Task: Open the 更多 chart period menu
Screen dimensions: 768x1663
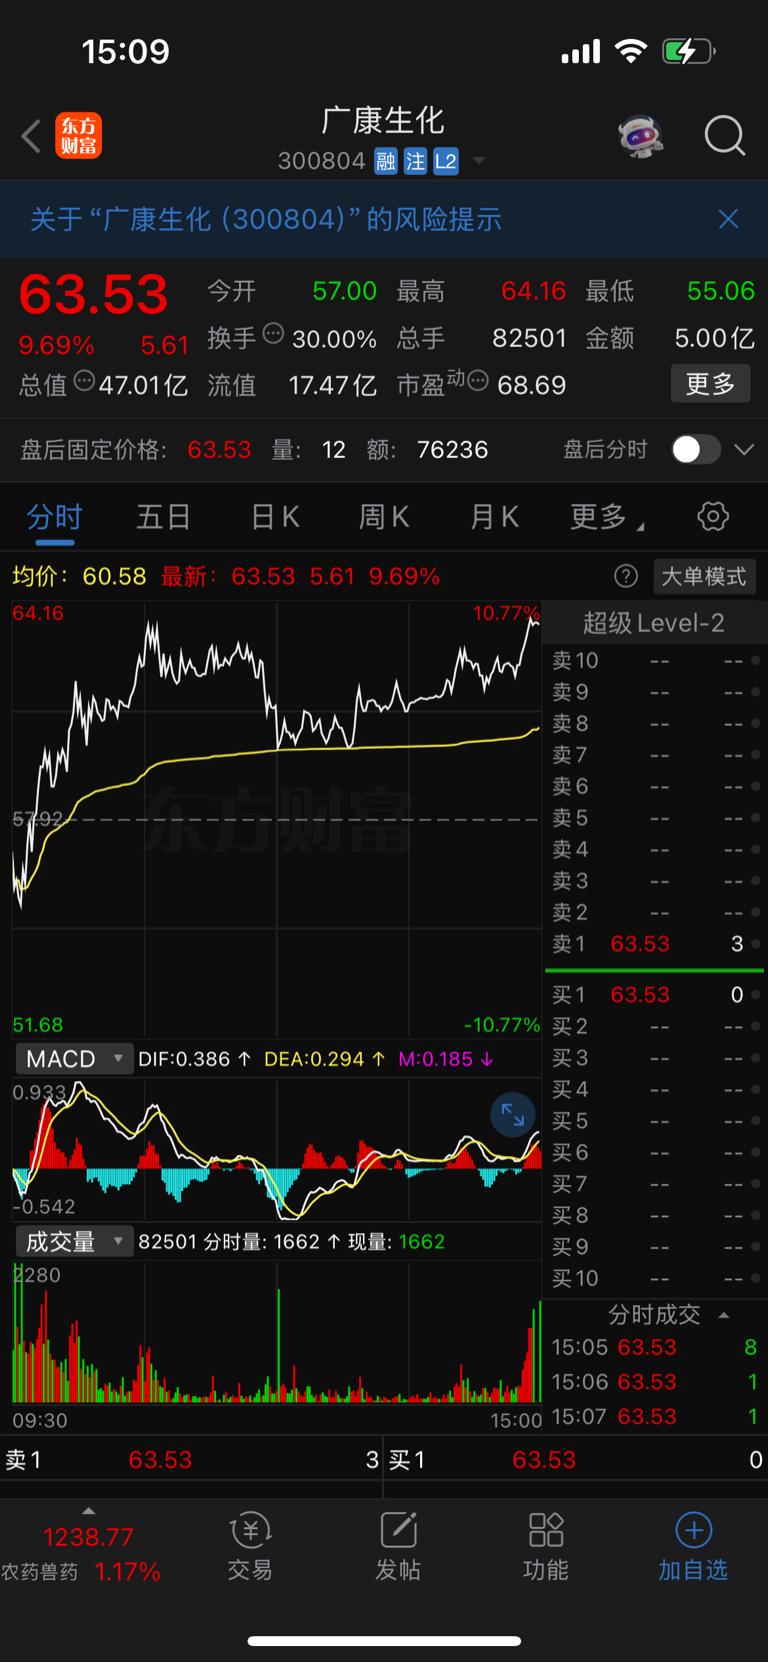Action: [606, 517]
